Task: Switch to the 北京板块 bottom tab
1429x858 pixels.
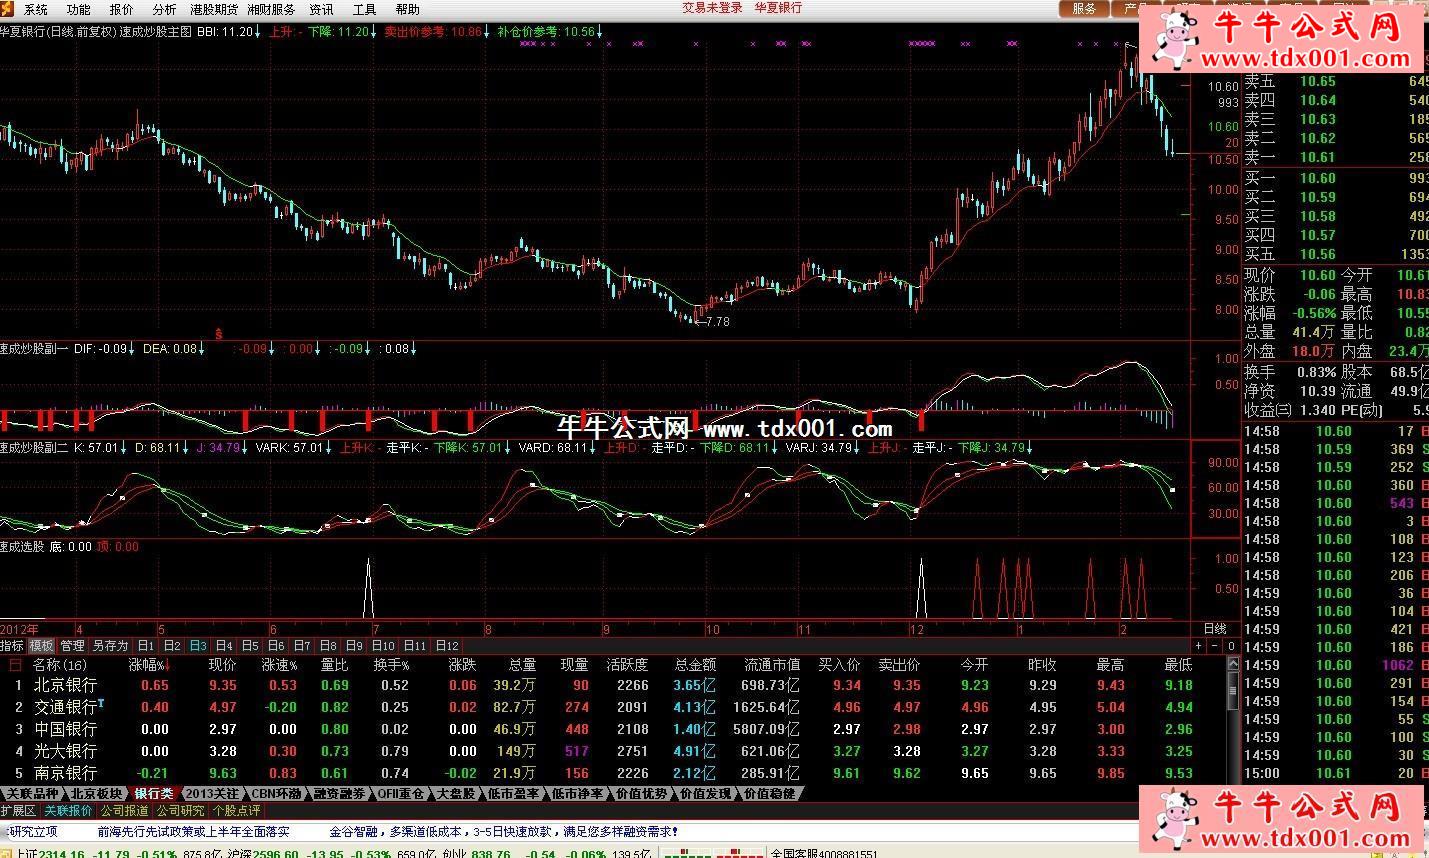Action: [96, 794]
